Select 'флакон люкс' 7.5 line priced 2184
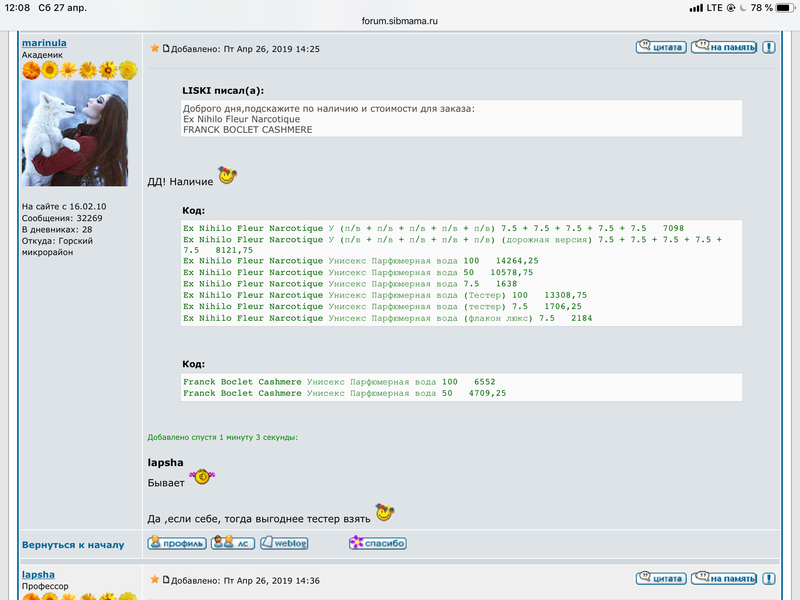Viewport: 800px width, 600px height. (x=388, y=318)
